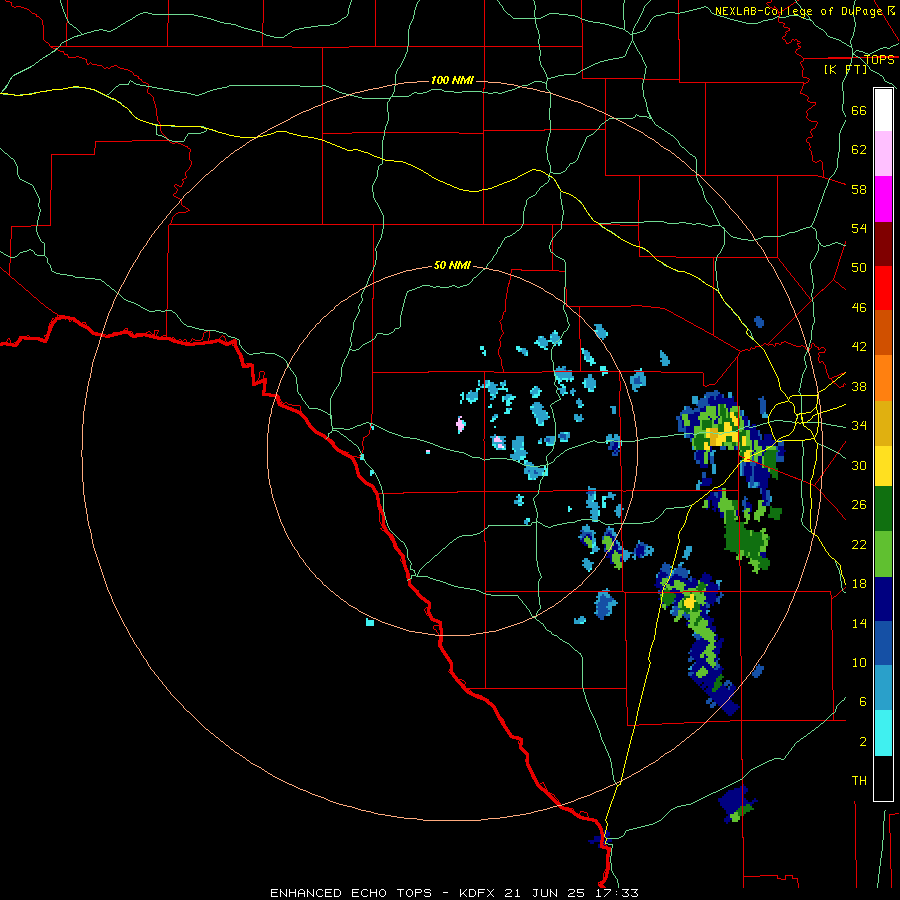900x900 pixels.
Task: Click the "100 NMI" range ring label
Action: click(x=452, y=80)
